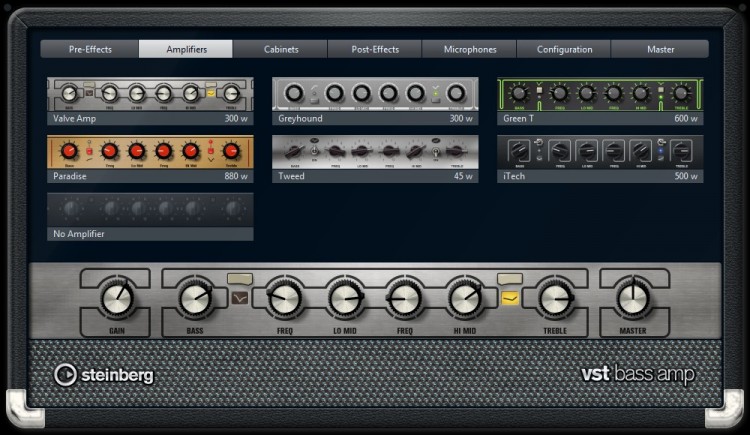The height and width of the screenshot is (435, 750).
Task: Click the Lo Mid knob
Action: click(x=344, y=299)
